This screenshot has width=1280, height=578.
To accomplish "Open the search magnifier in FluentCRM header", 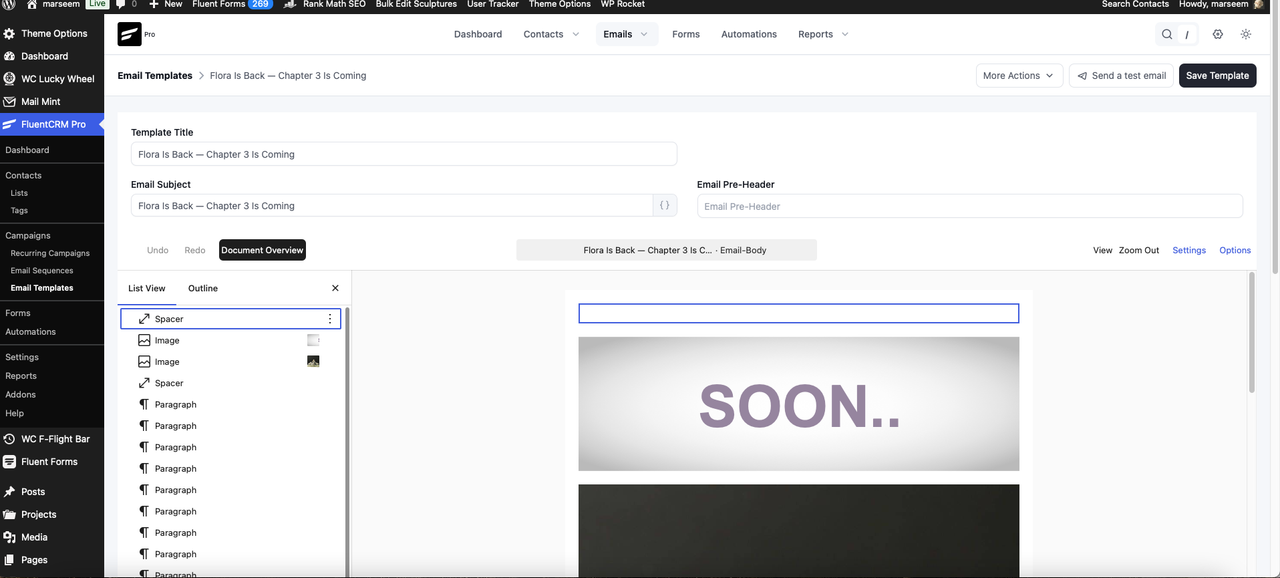I will 1167,34.
